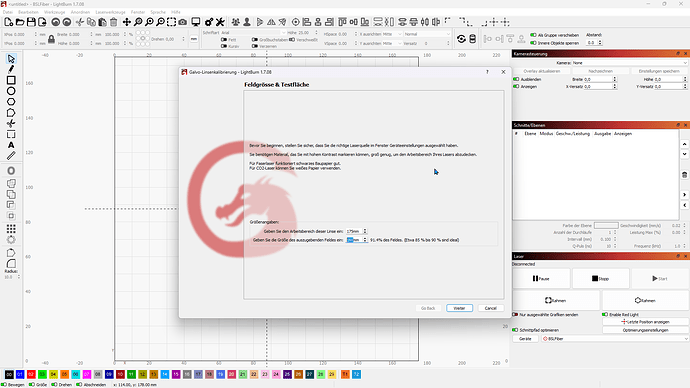690x388 pixels.
Task: Click the Cancel button in dialog
Action: 491,308
